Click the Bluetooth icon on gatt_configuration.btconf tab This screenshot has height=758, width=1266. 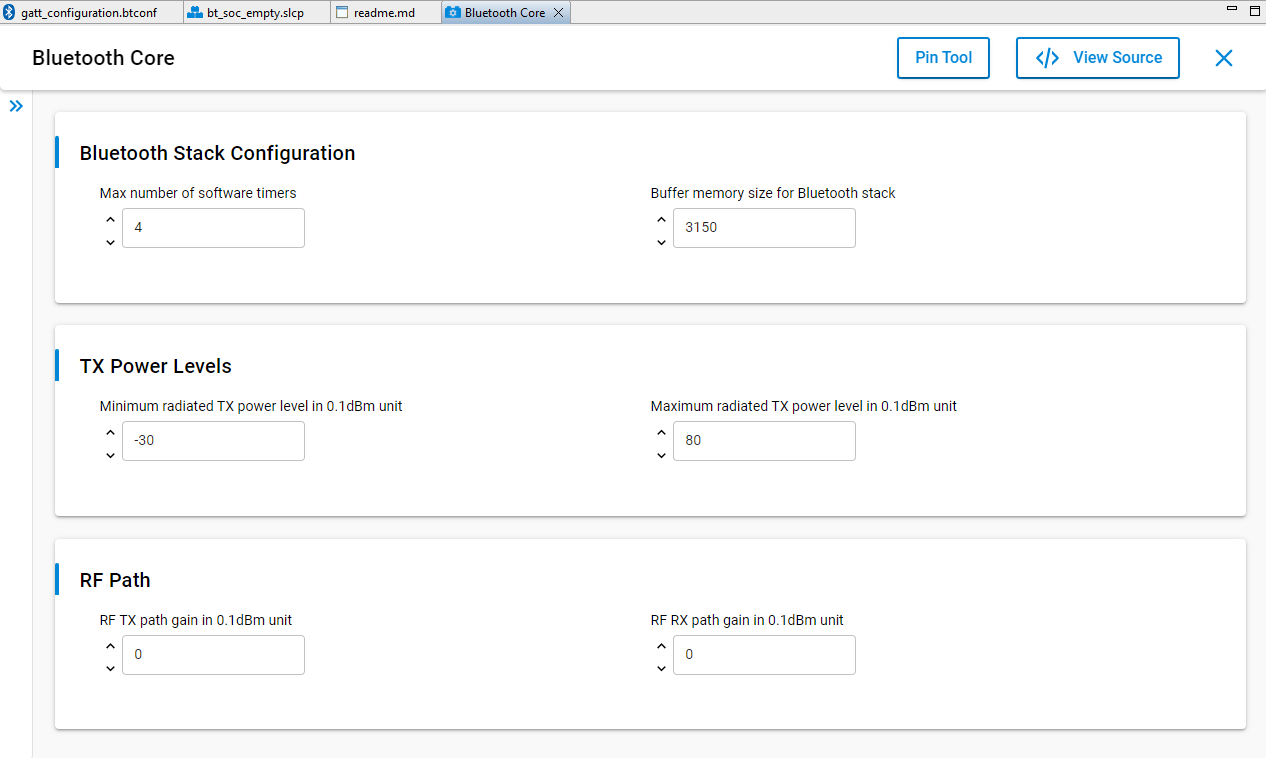pos(10,12)
